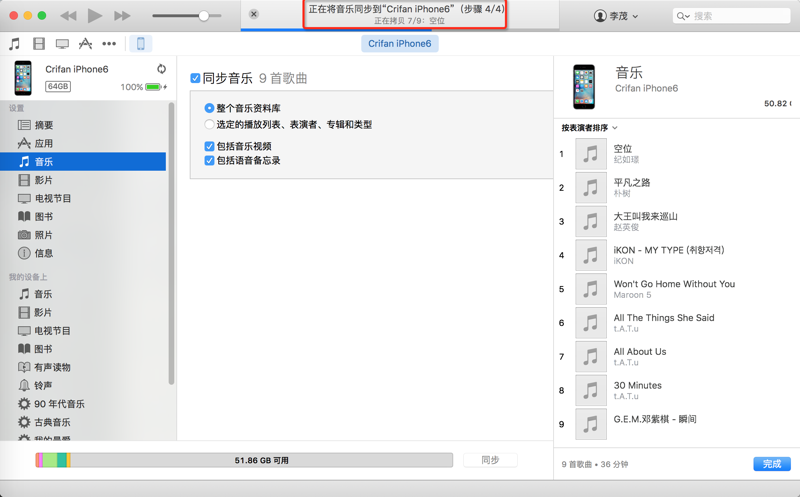The width and height of the screenshot is (800, 497).
Task: Open 电视节目 in the settings sidebar
Action: tap(83, 198)
